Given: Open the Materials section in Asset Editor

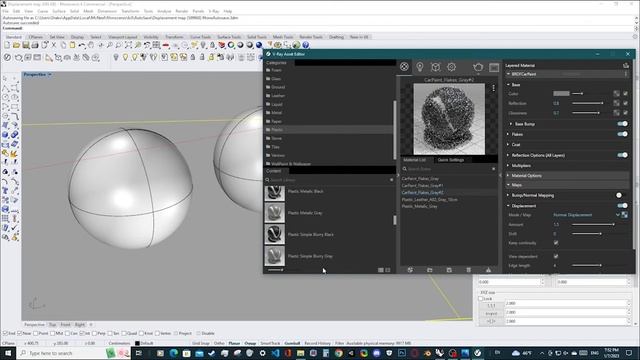Looking at the screenshot, I should coord(404,67).
